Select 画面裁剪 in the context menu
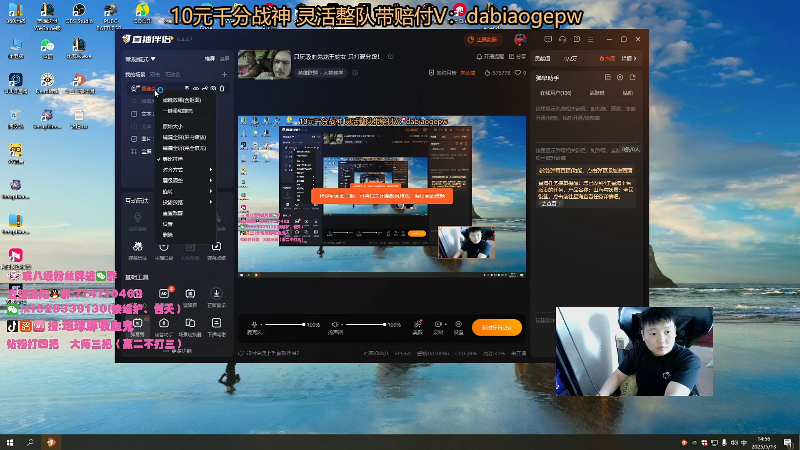Viewport: 800px width, 450px height. pyautogui.click(x=172, y=213)
